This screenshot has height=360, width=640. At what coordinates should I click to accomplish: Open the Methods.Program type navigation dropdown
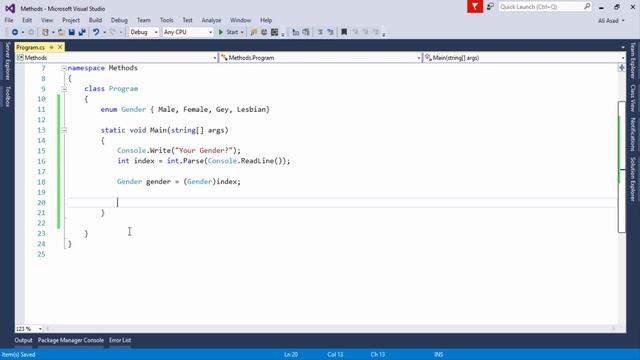320,58
